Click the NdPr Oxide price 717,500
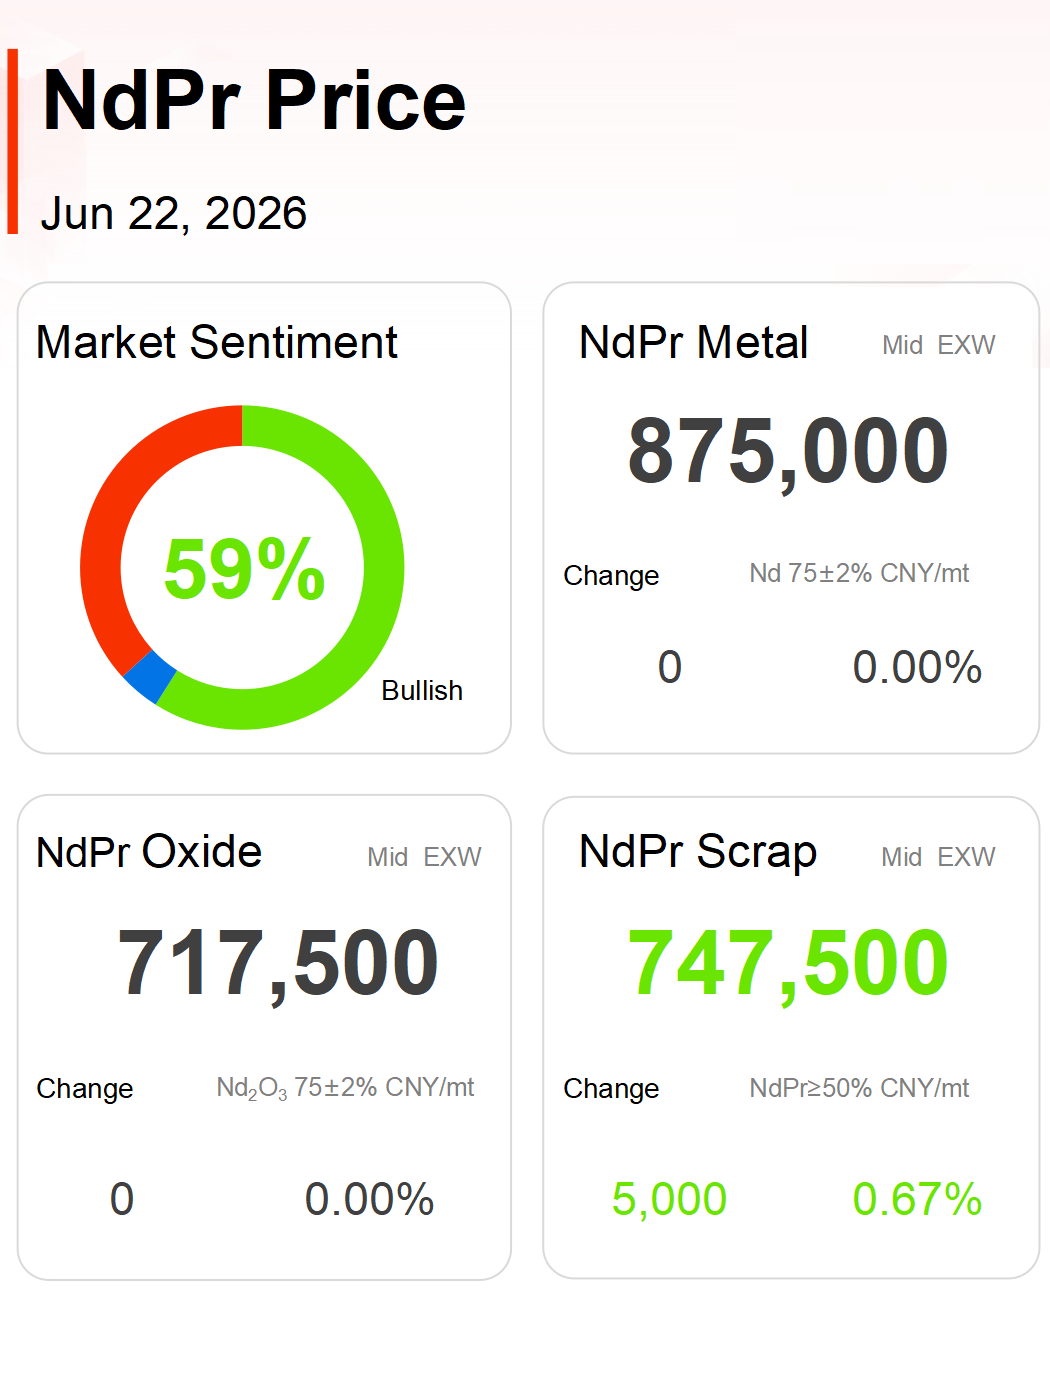Viewport: 1050px width, 1392px height. point(278,964)
